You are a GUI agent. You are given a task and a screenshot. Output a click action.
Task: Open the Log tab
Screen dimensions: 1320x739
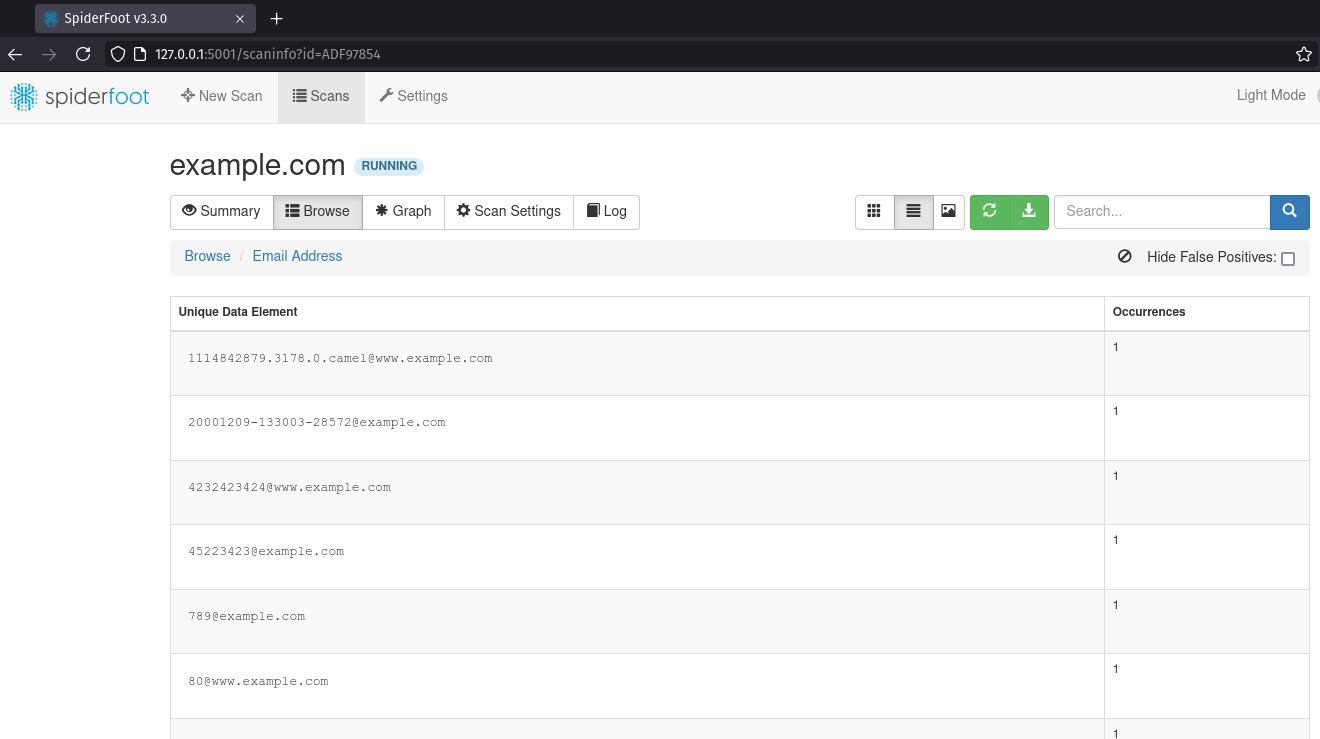(606, 212)
